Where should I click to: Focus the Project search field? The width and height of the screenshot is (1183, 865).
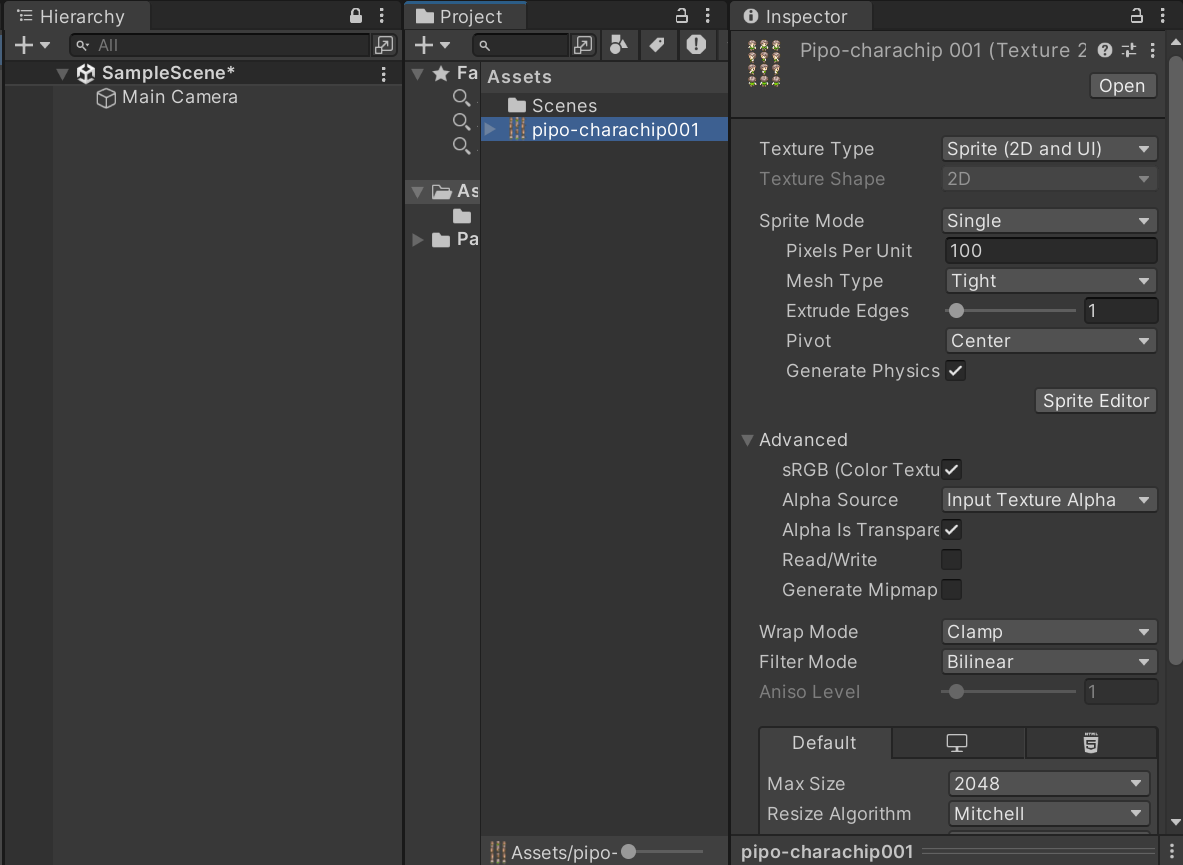click(520, 45)
